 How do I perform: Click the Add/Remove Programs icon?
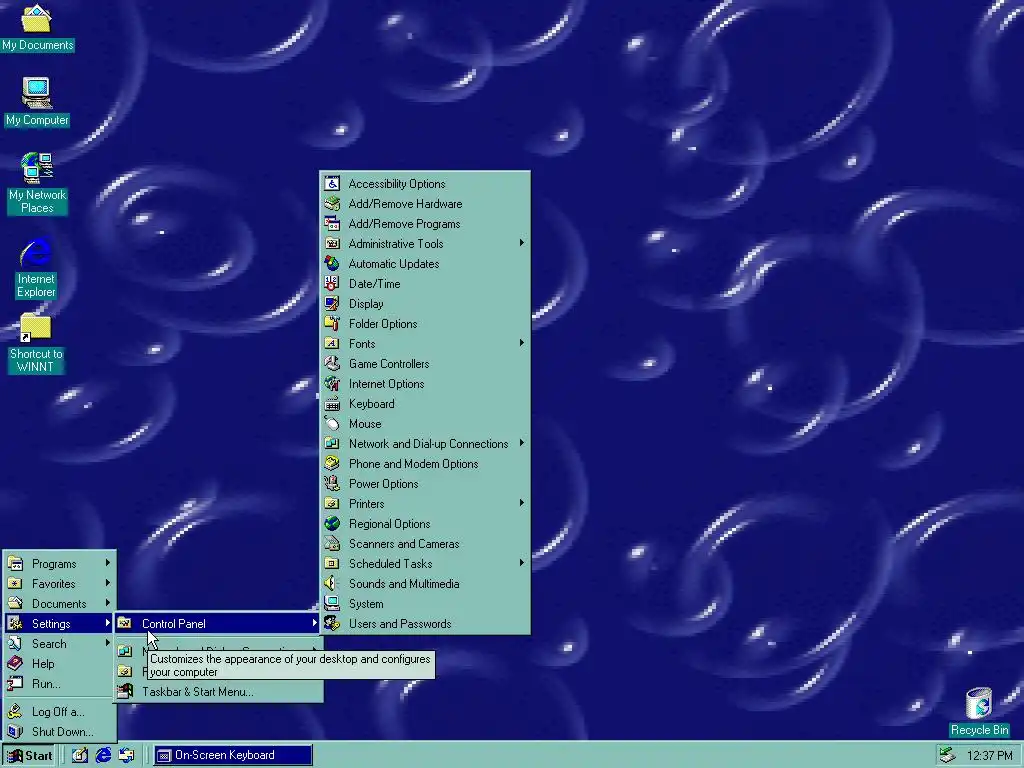(332, 223)
